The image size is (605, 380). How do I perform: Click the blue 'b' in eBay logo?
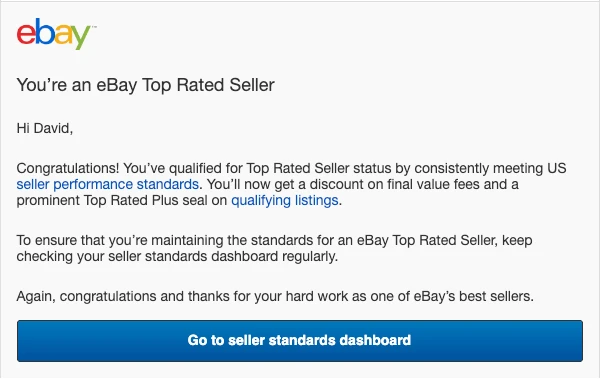point(44,32)
